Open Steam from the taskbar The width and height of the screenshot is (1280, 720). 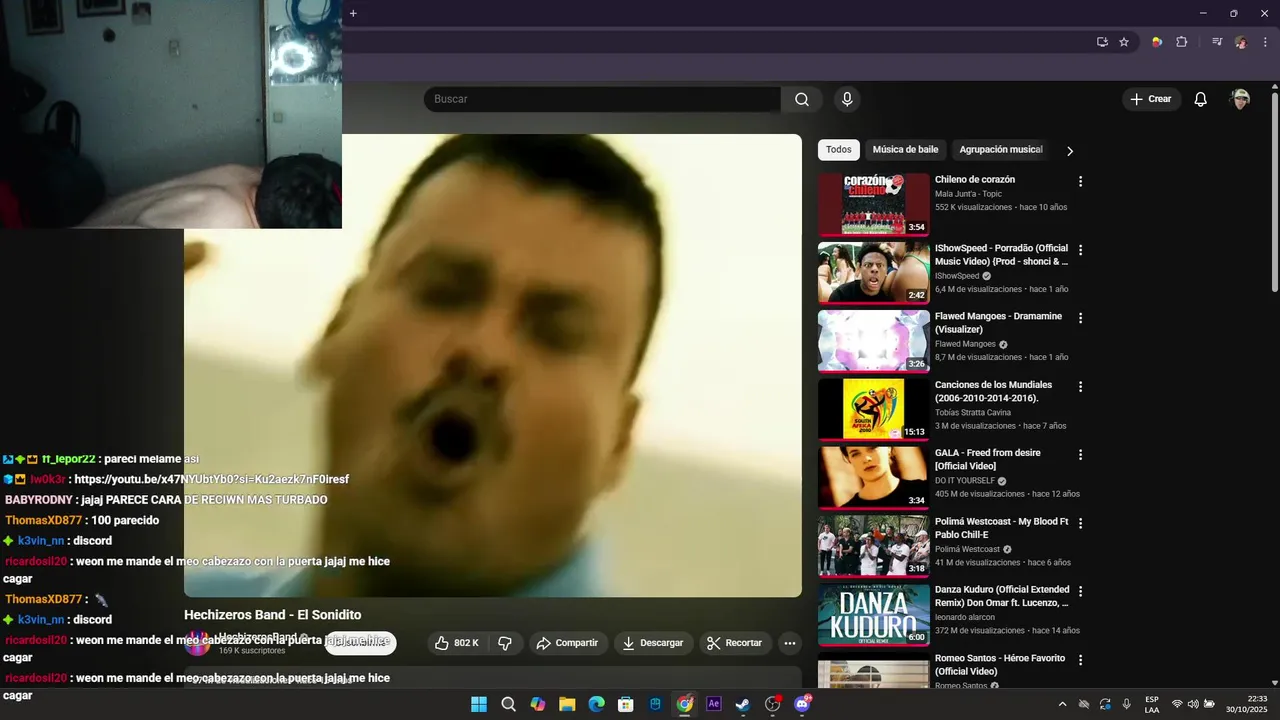pyautogui.click(x=743, y=704)
